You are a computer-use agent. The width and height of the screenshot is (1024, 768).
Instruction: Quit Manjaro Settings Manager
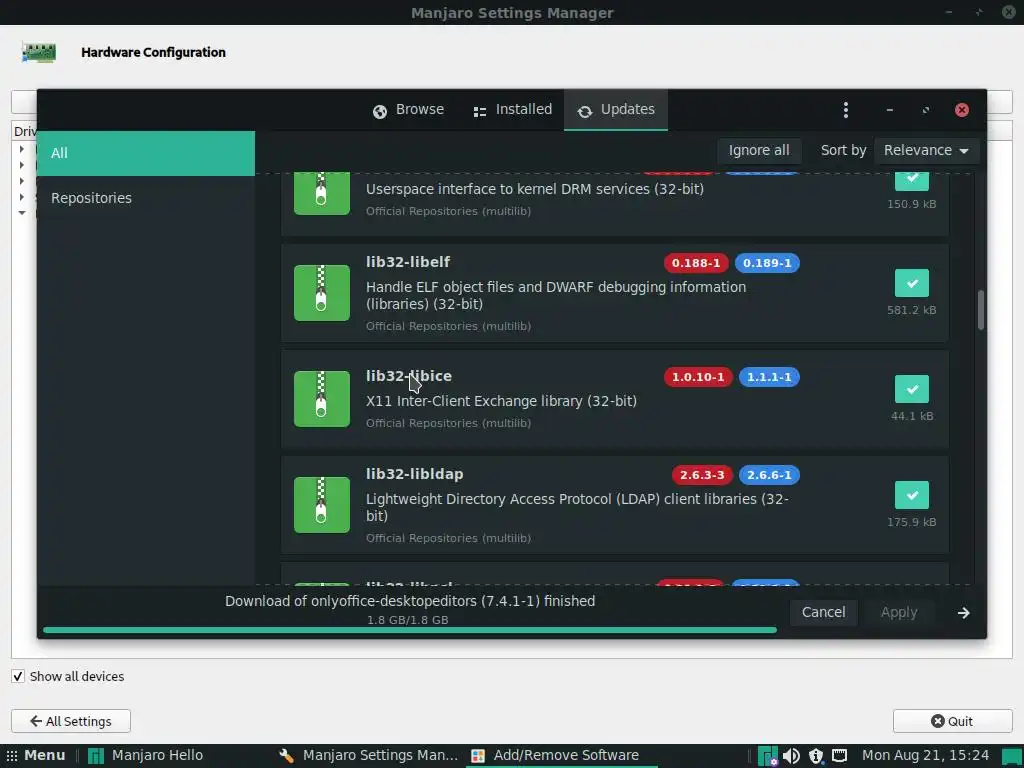pyautogui.click(x=952, y=721)
